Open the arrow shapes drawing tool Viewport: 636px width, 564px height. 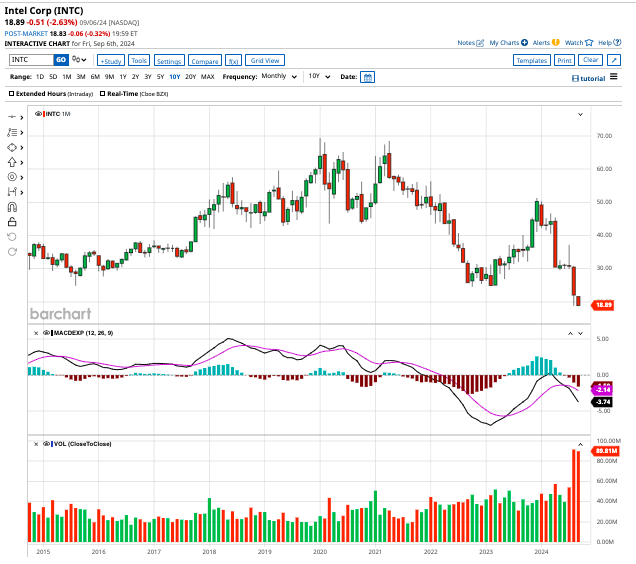[13, 161]
